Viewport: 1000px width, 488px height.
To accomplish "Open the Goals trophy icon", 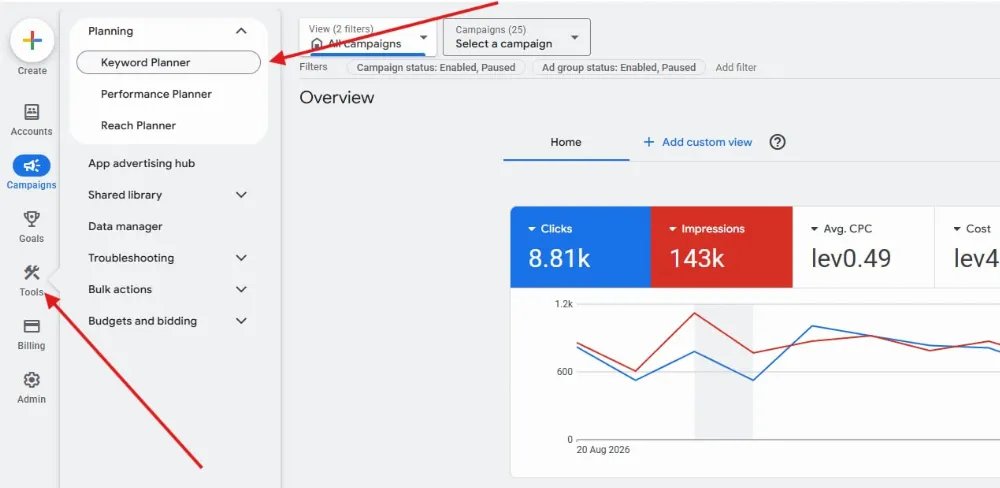I will click(x=31, y=219).
